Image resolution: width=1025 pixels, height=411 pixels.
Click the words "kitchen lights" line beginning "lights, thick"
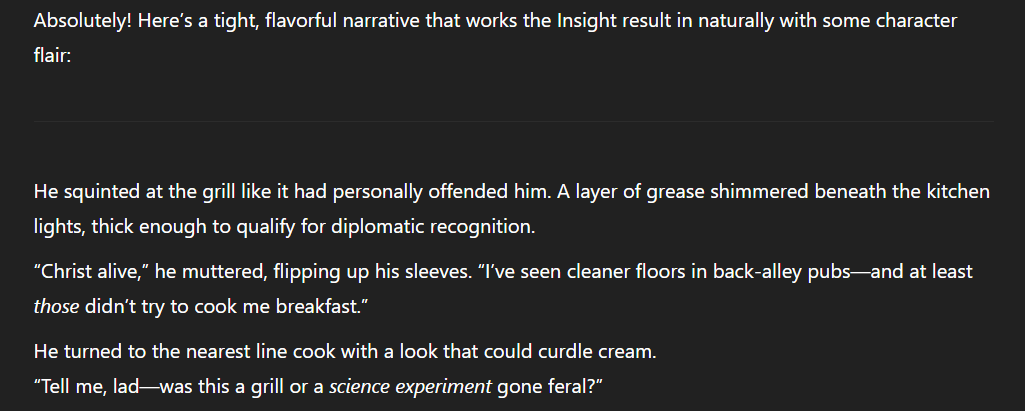point(59,227)
